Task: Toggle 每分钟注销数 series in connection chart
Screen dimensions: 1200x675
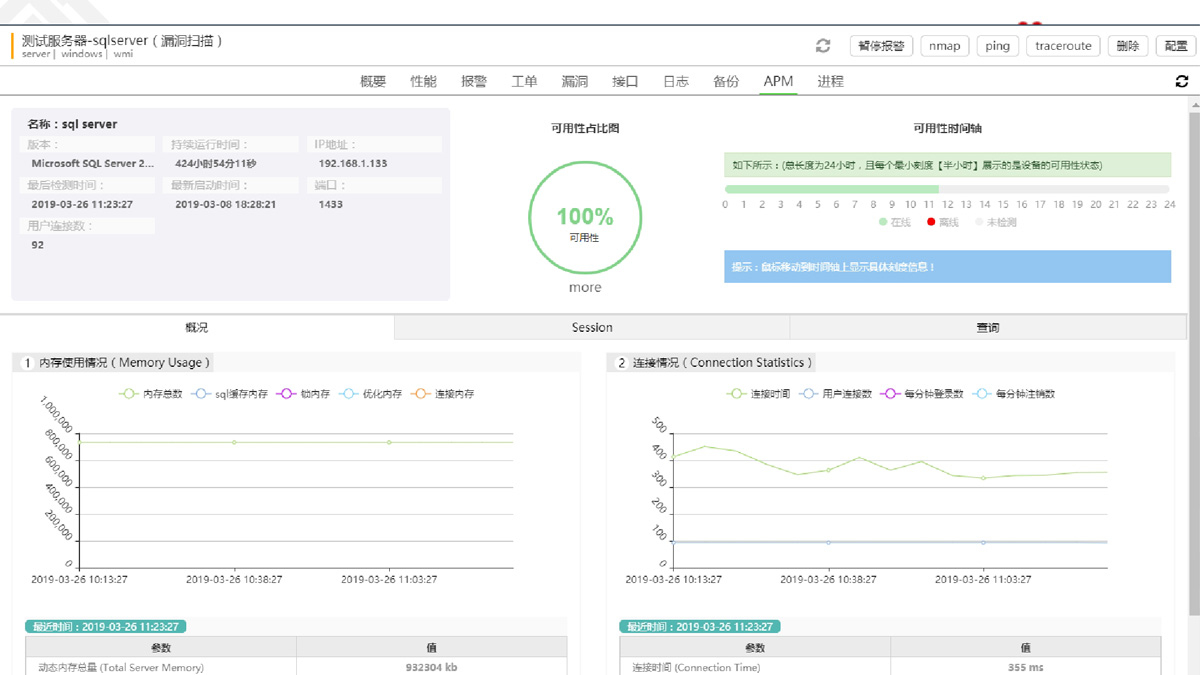Action: [x=1013, y=394]
